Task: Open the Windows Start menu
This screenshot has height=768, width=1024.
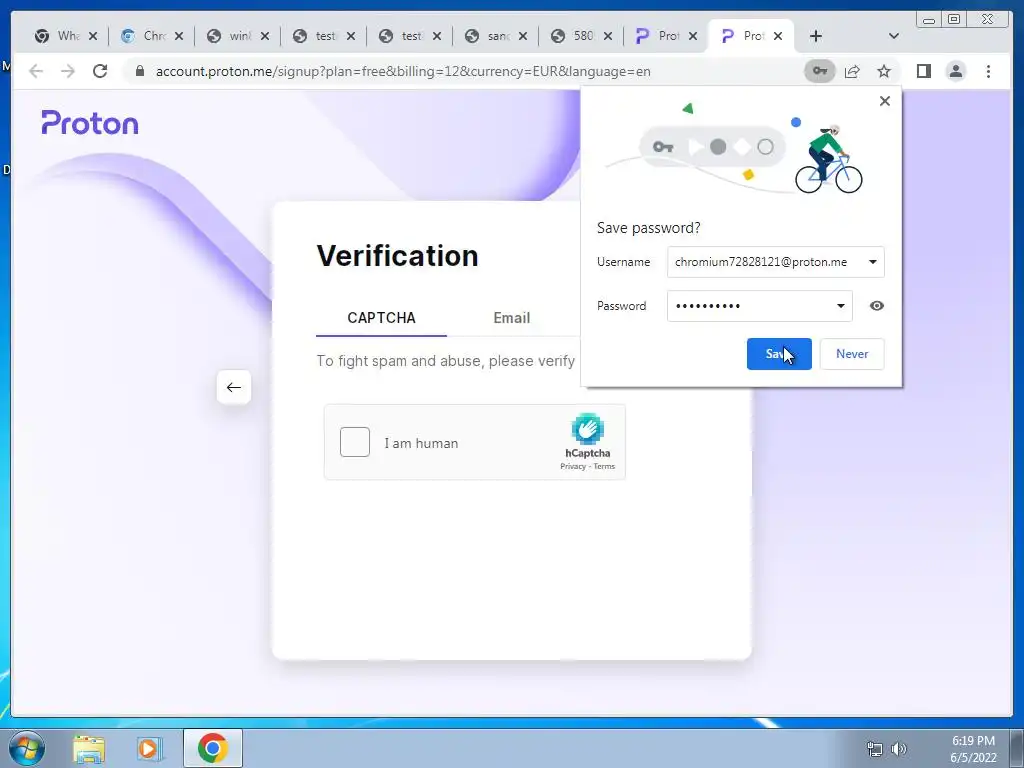Action: [27, 748]
